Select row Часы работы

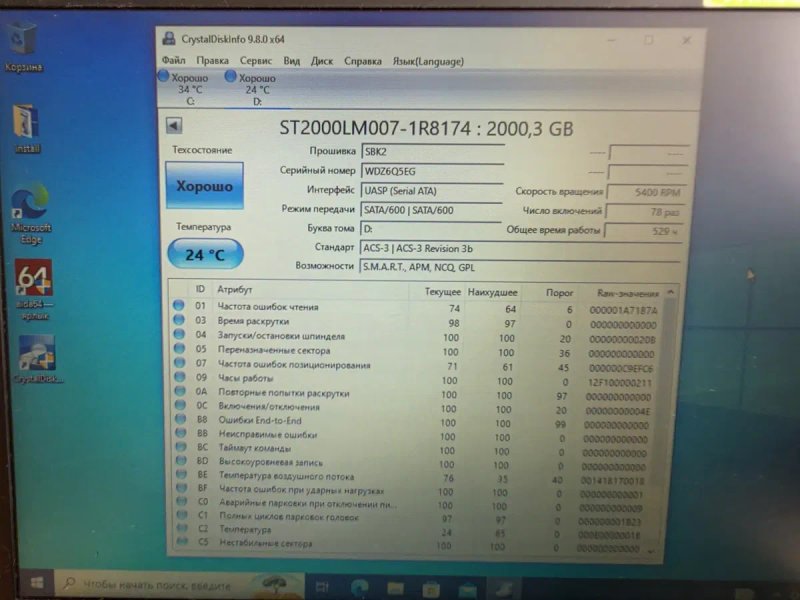(x=416, y=380)
